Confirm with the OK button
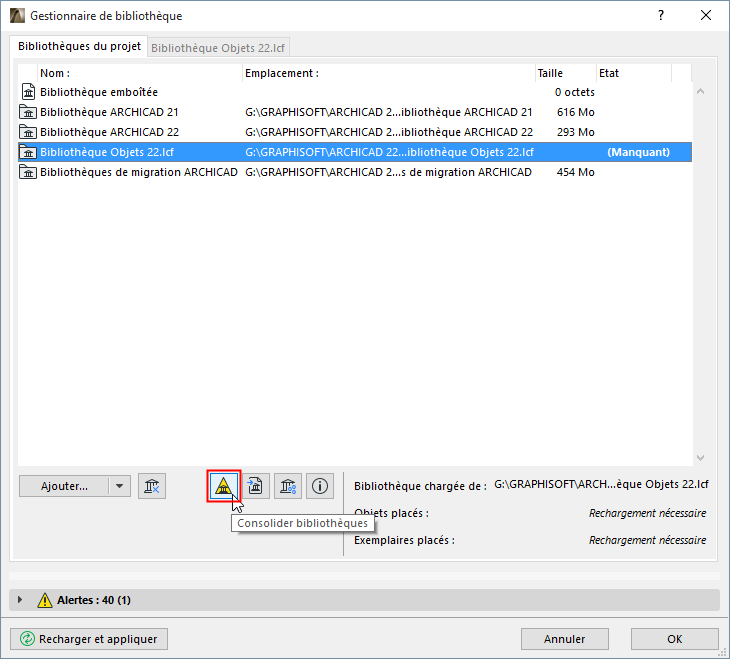The width and height of the screenshot is (730, 659). click(x=675, y=639)
